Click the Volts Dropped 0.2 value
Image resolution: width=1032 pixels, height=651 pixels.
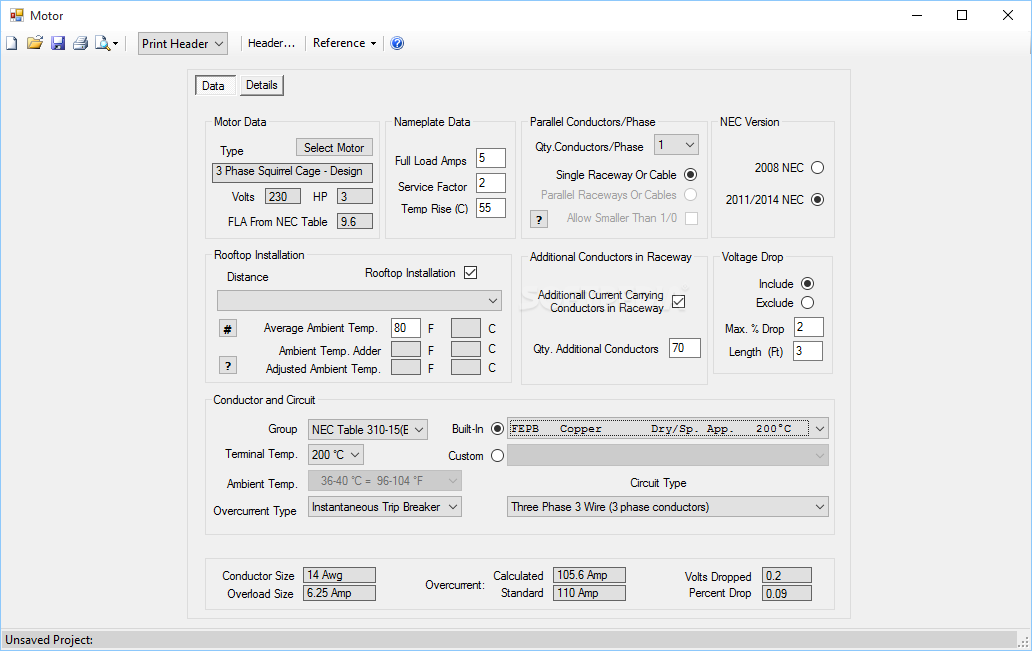point(787,576)
